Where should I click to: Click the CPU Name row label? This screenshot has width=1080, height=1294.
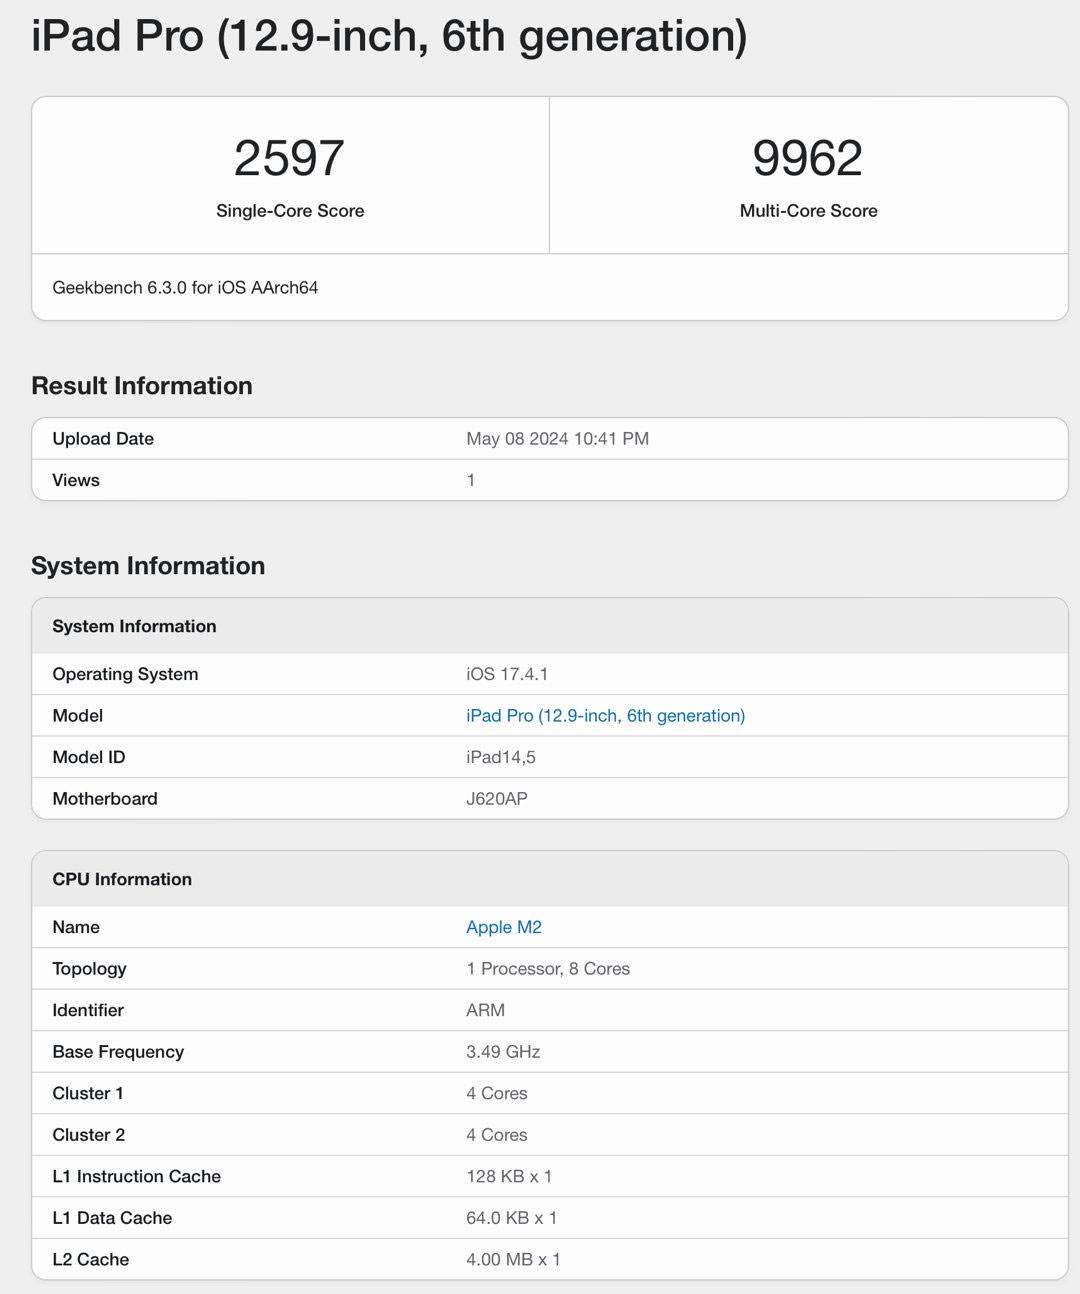76,927
